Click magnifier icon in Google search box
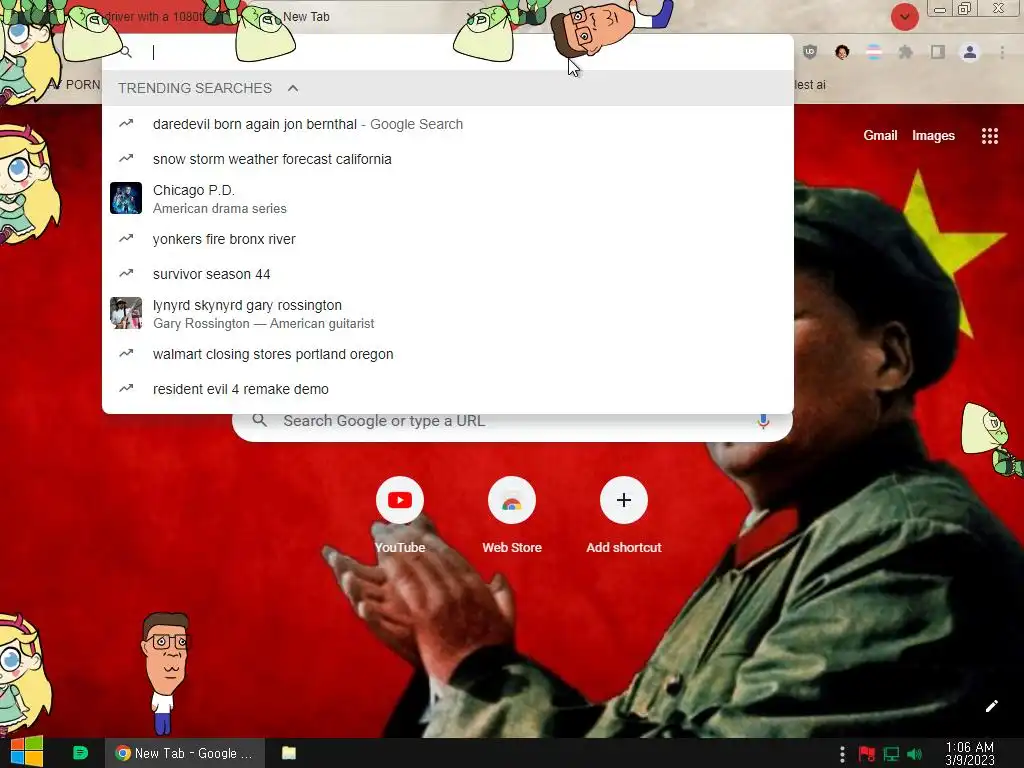The height and width of the screenshot is (768, 1024). 259,421
